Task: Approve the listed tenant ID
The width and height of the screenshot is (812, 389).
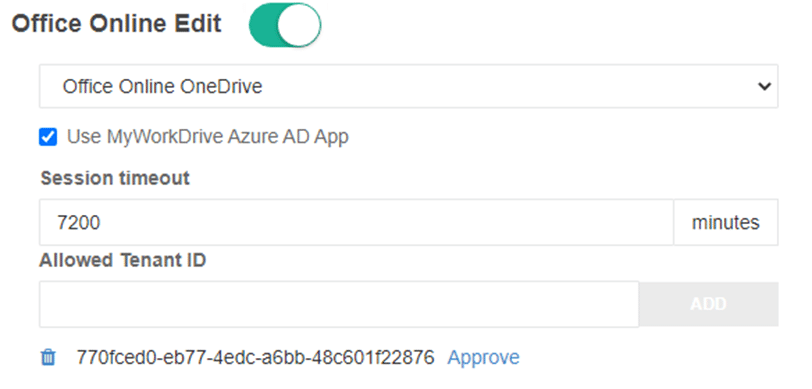Action: pos(483,357)
